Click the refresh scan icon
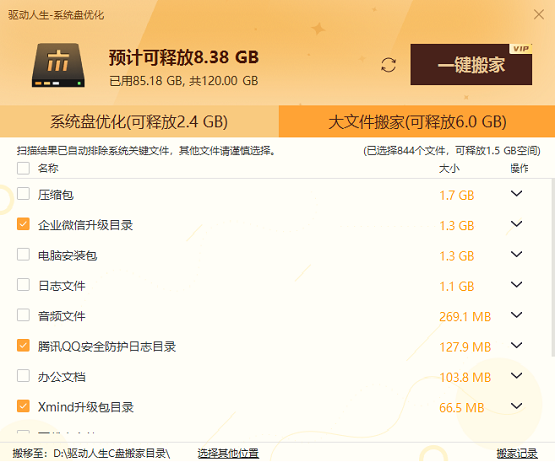Image resolution: width=555 pixels, height=462 pixels. coord(388,65)
